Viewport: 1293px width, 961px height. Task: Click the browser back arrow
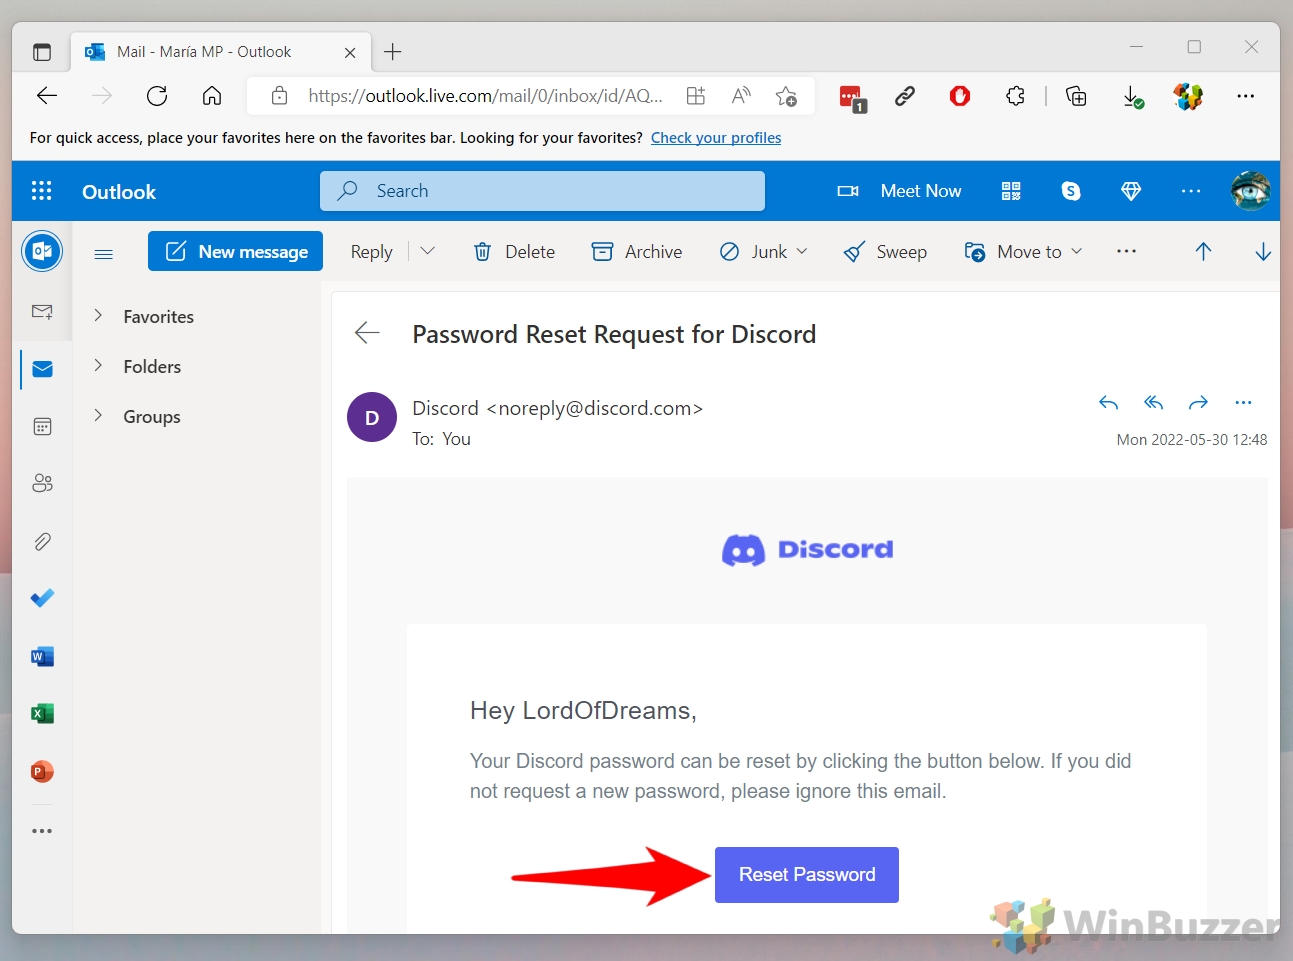click(x=47, y=96)
